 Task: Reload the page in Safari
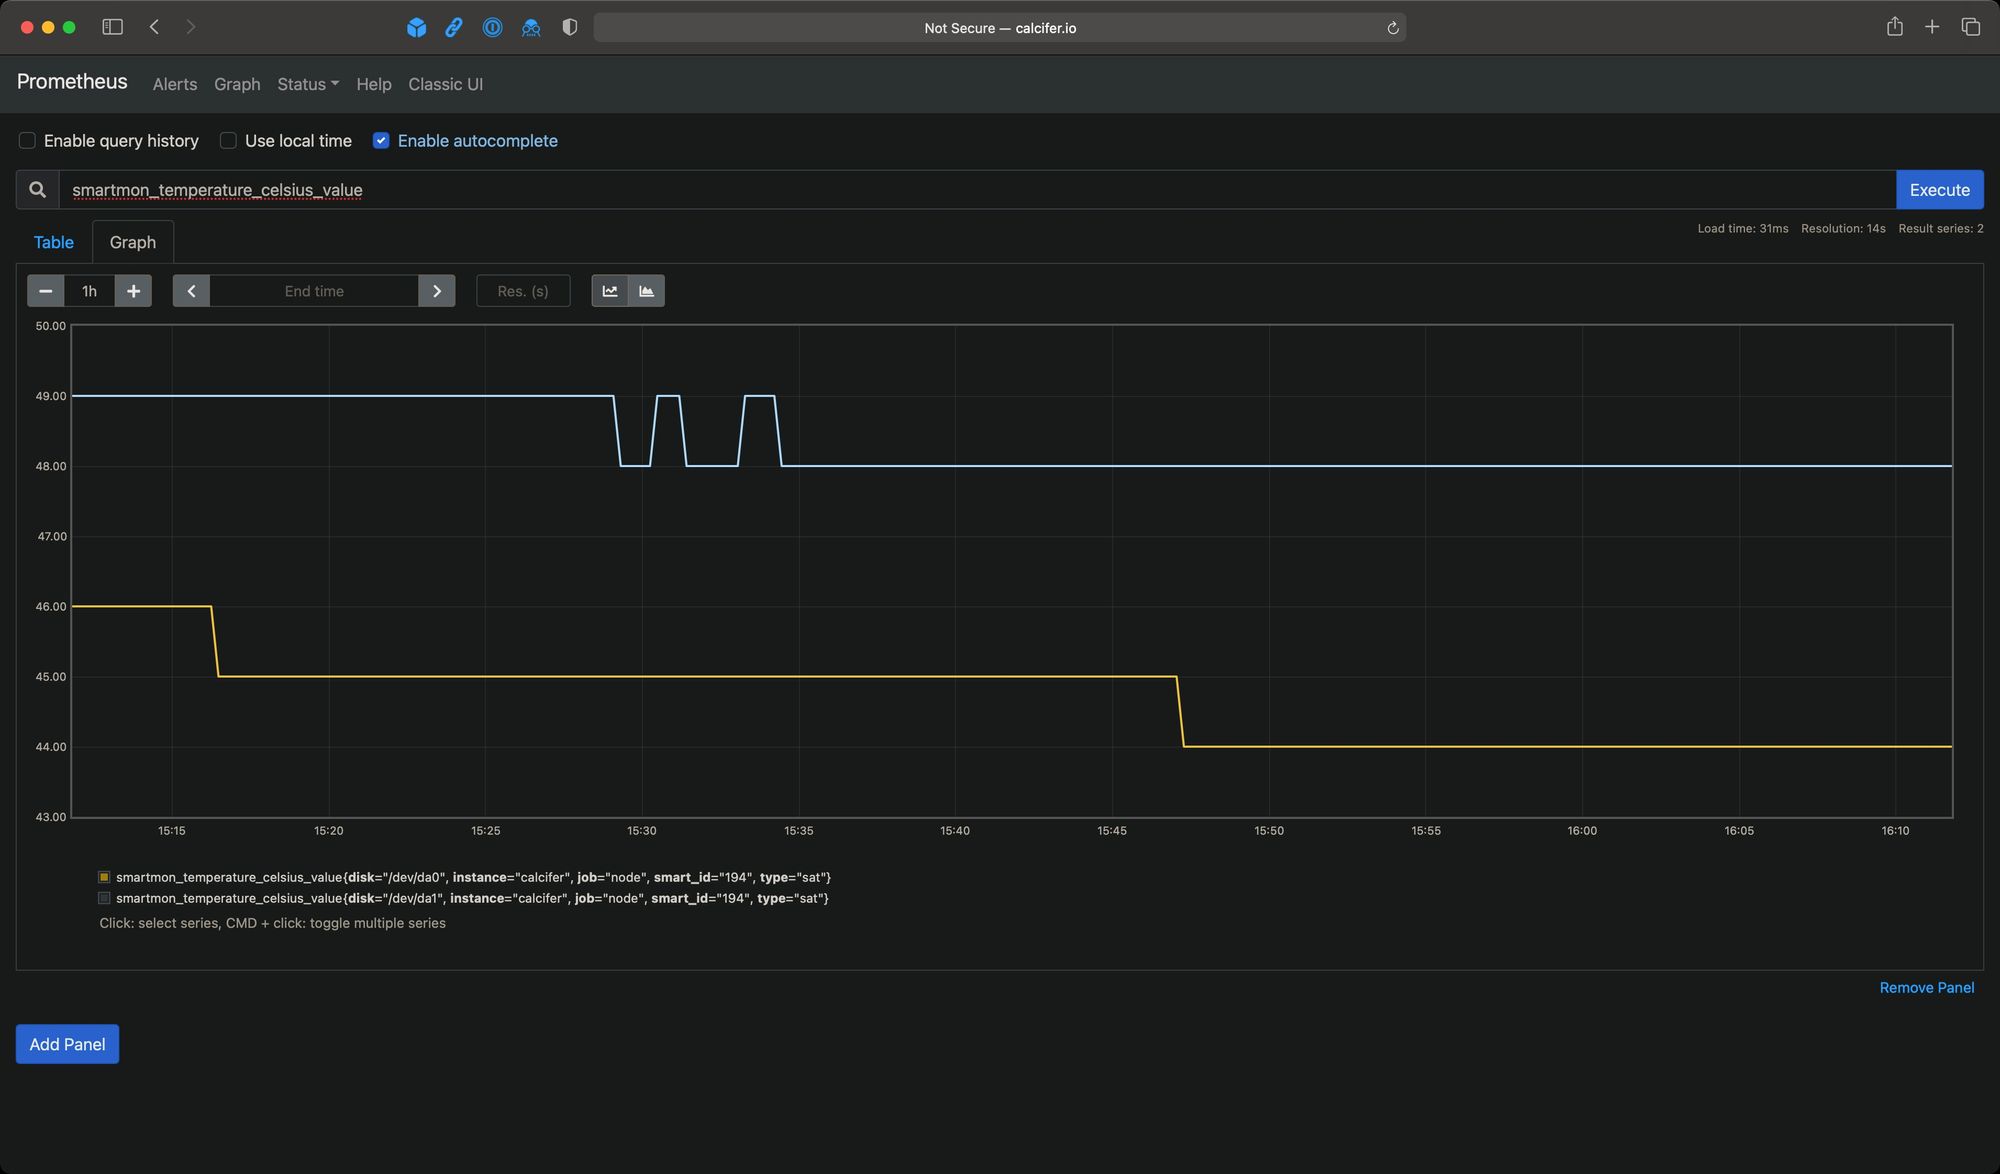(x=1392, y=28)
